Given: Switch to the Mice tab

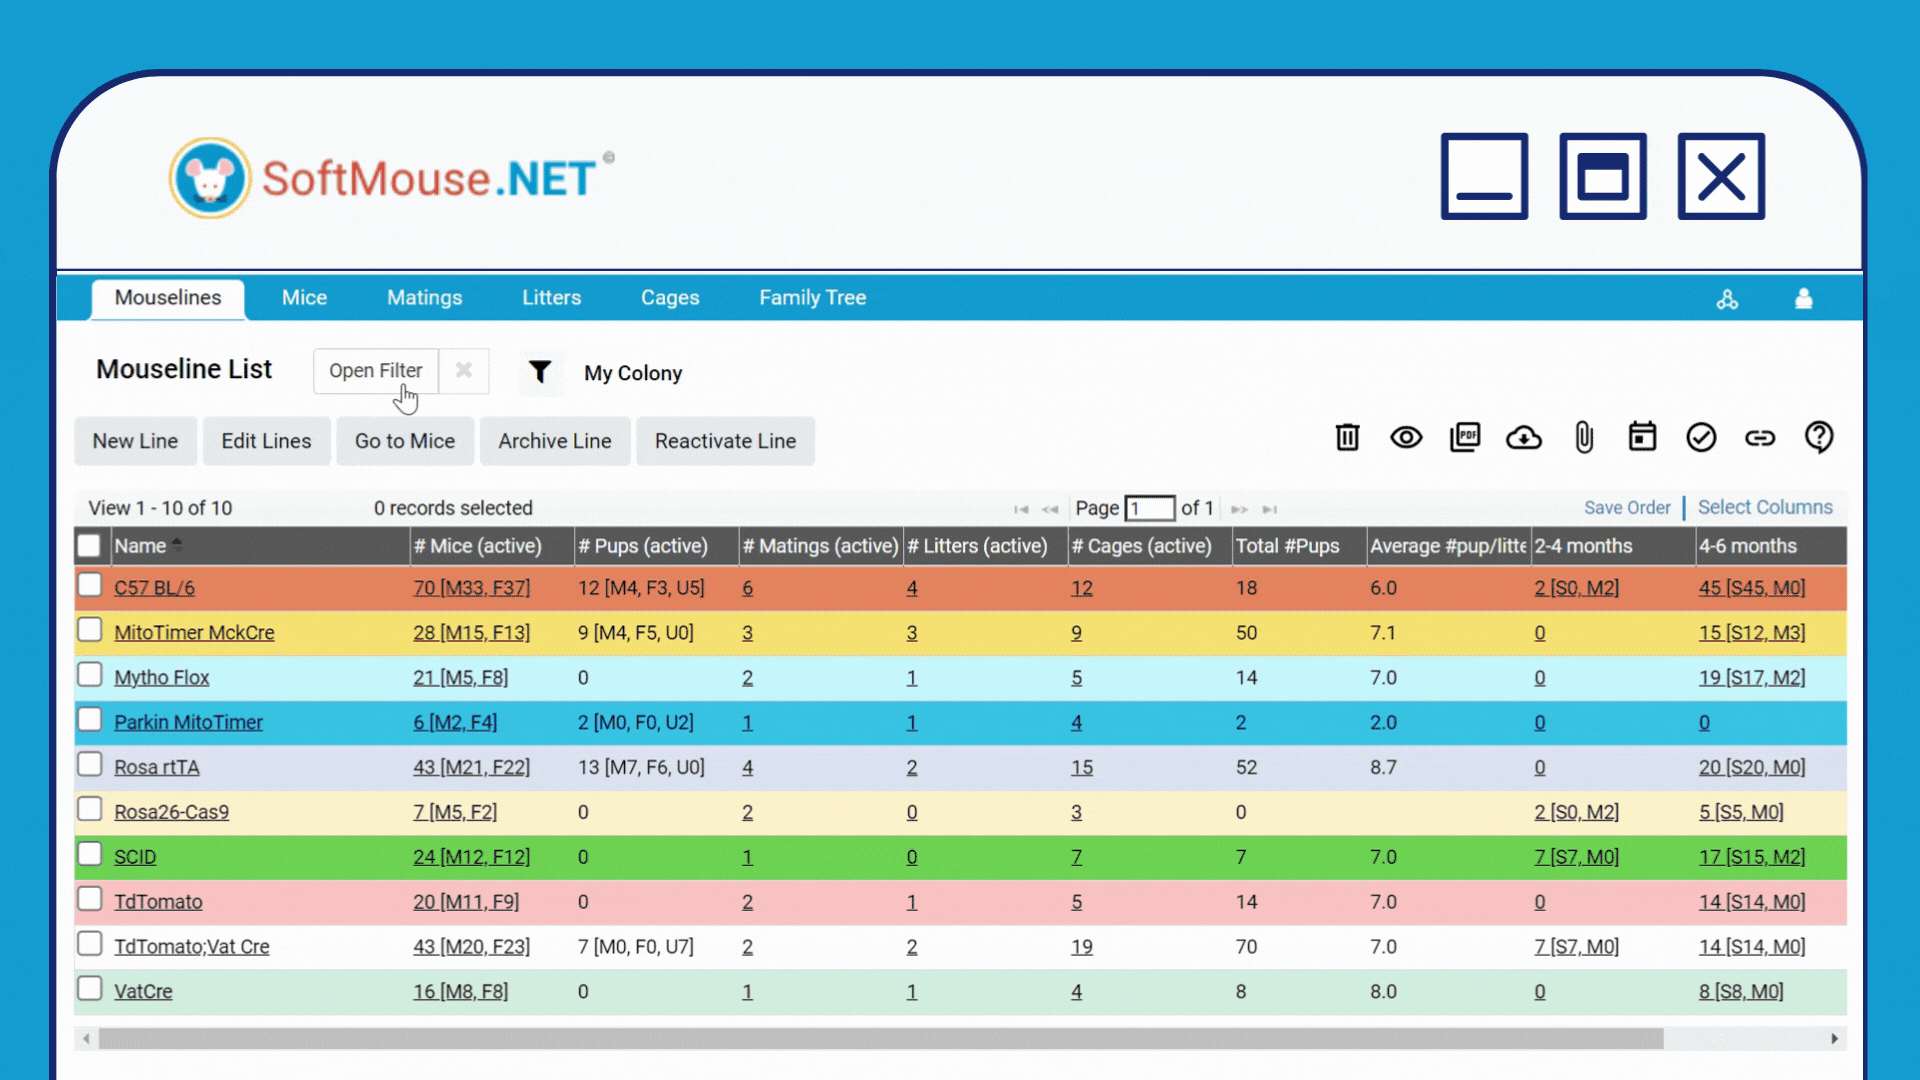Looking at the screenshot, I should 304,297.
